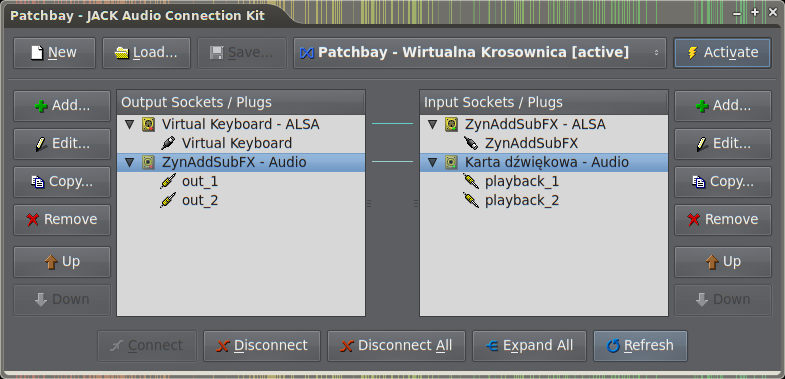
Task: Collapse the Karta dźwiękowa - Audio socket
Action: pos(433,162)
